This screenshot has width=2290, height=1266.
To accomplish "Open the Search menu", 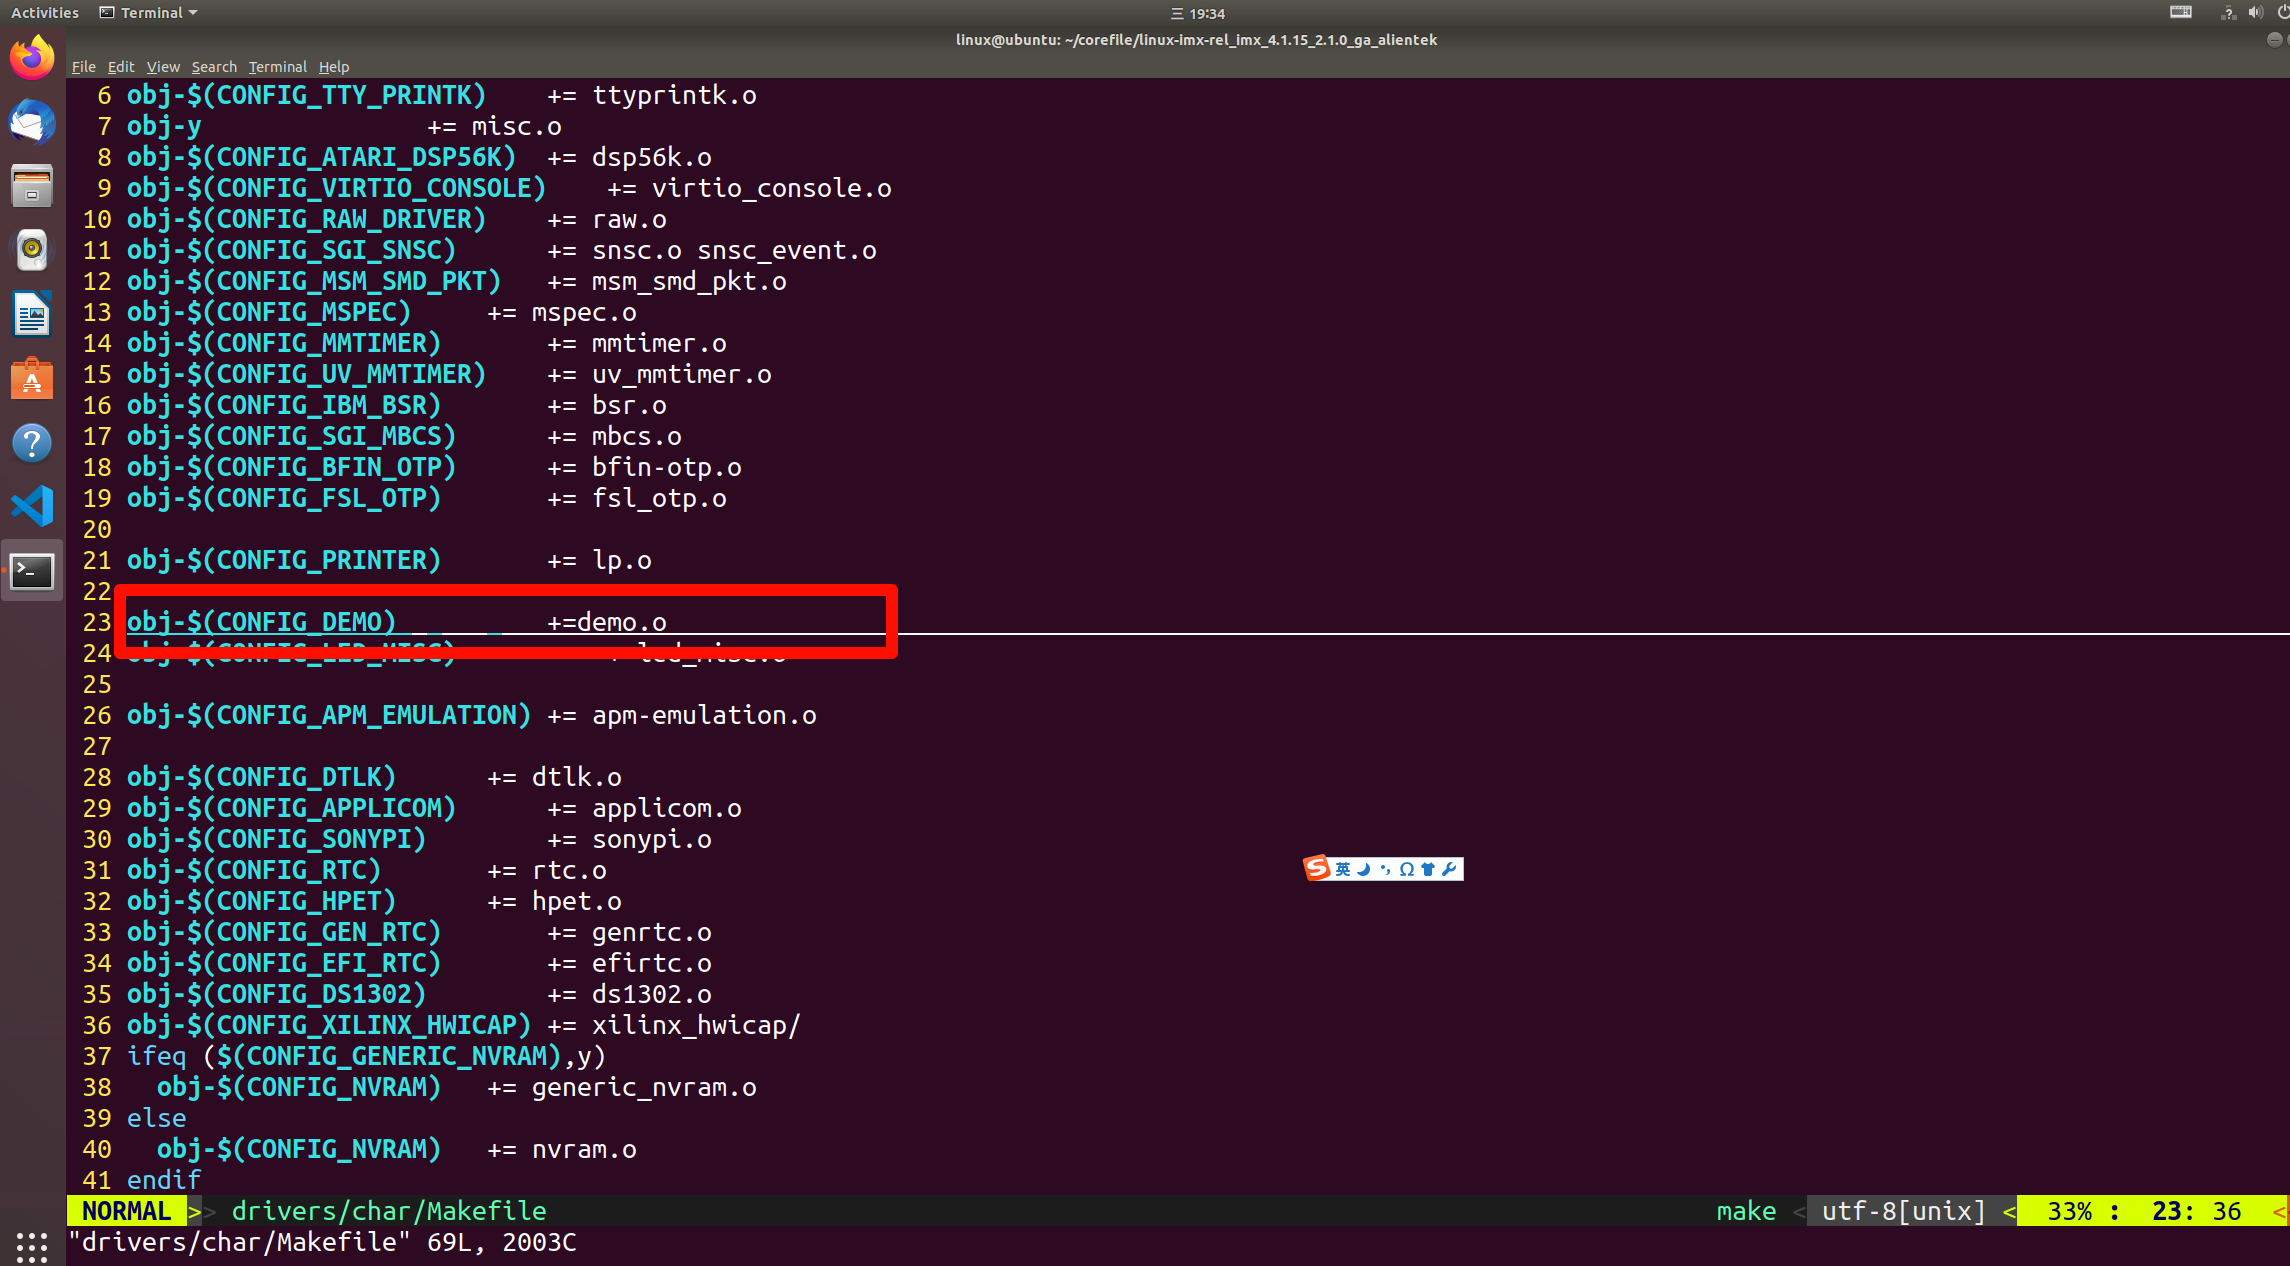I will 214,67.
